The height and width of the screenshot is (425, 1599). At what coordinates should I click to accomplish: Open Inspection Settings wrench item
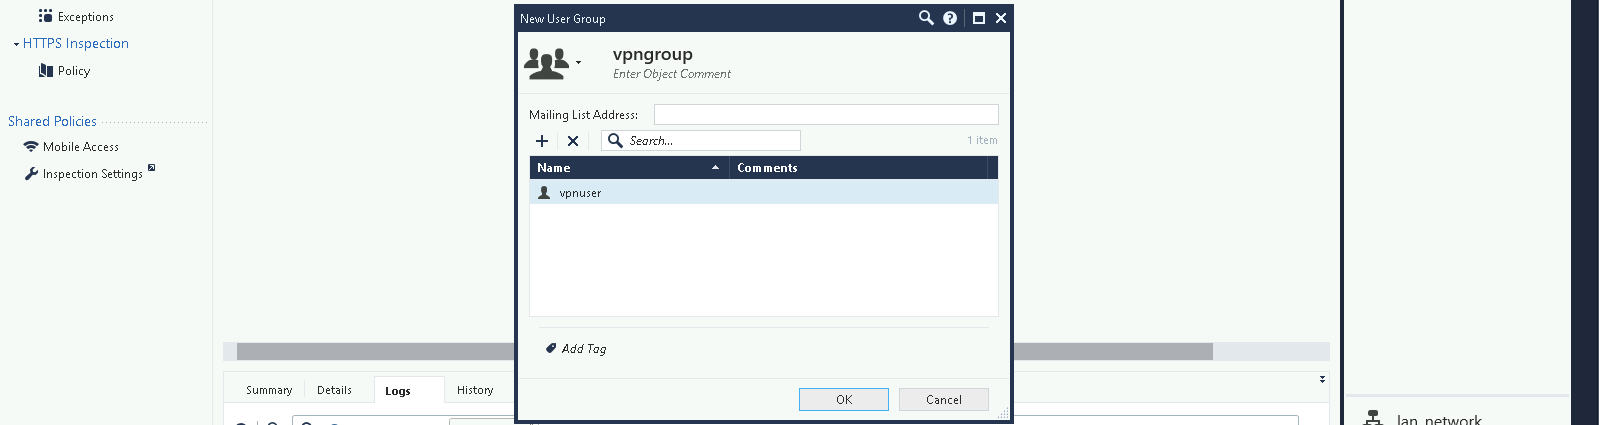(92, 174)
